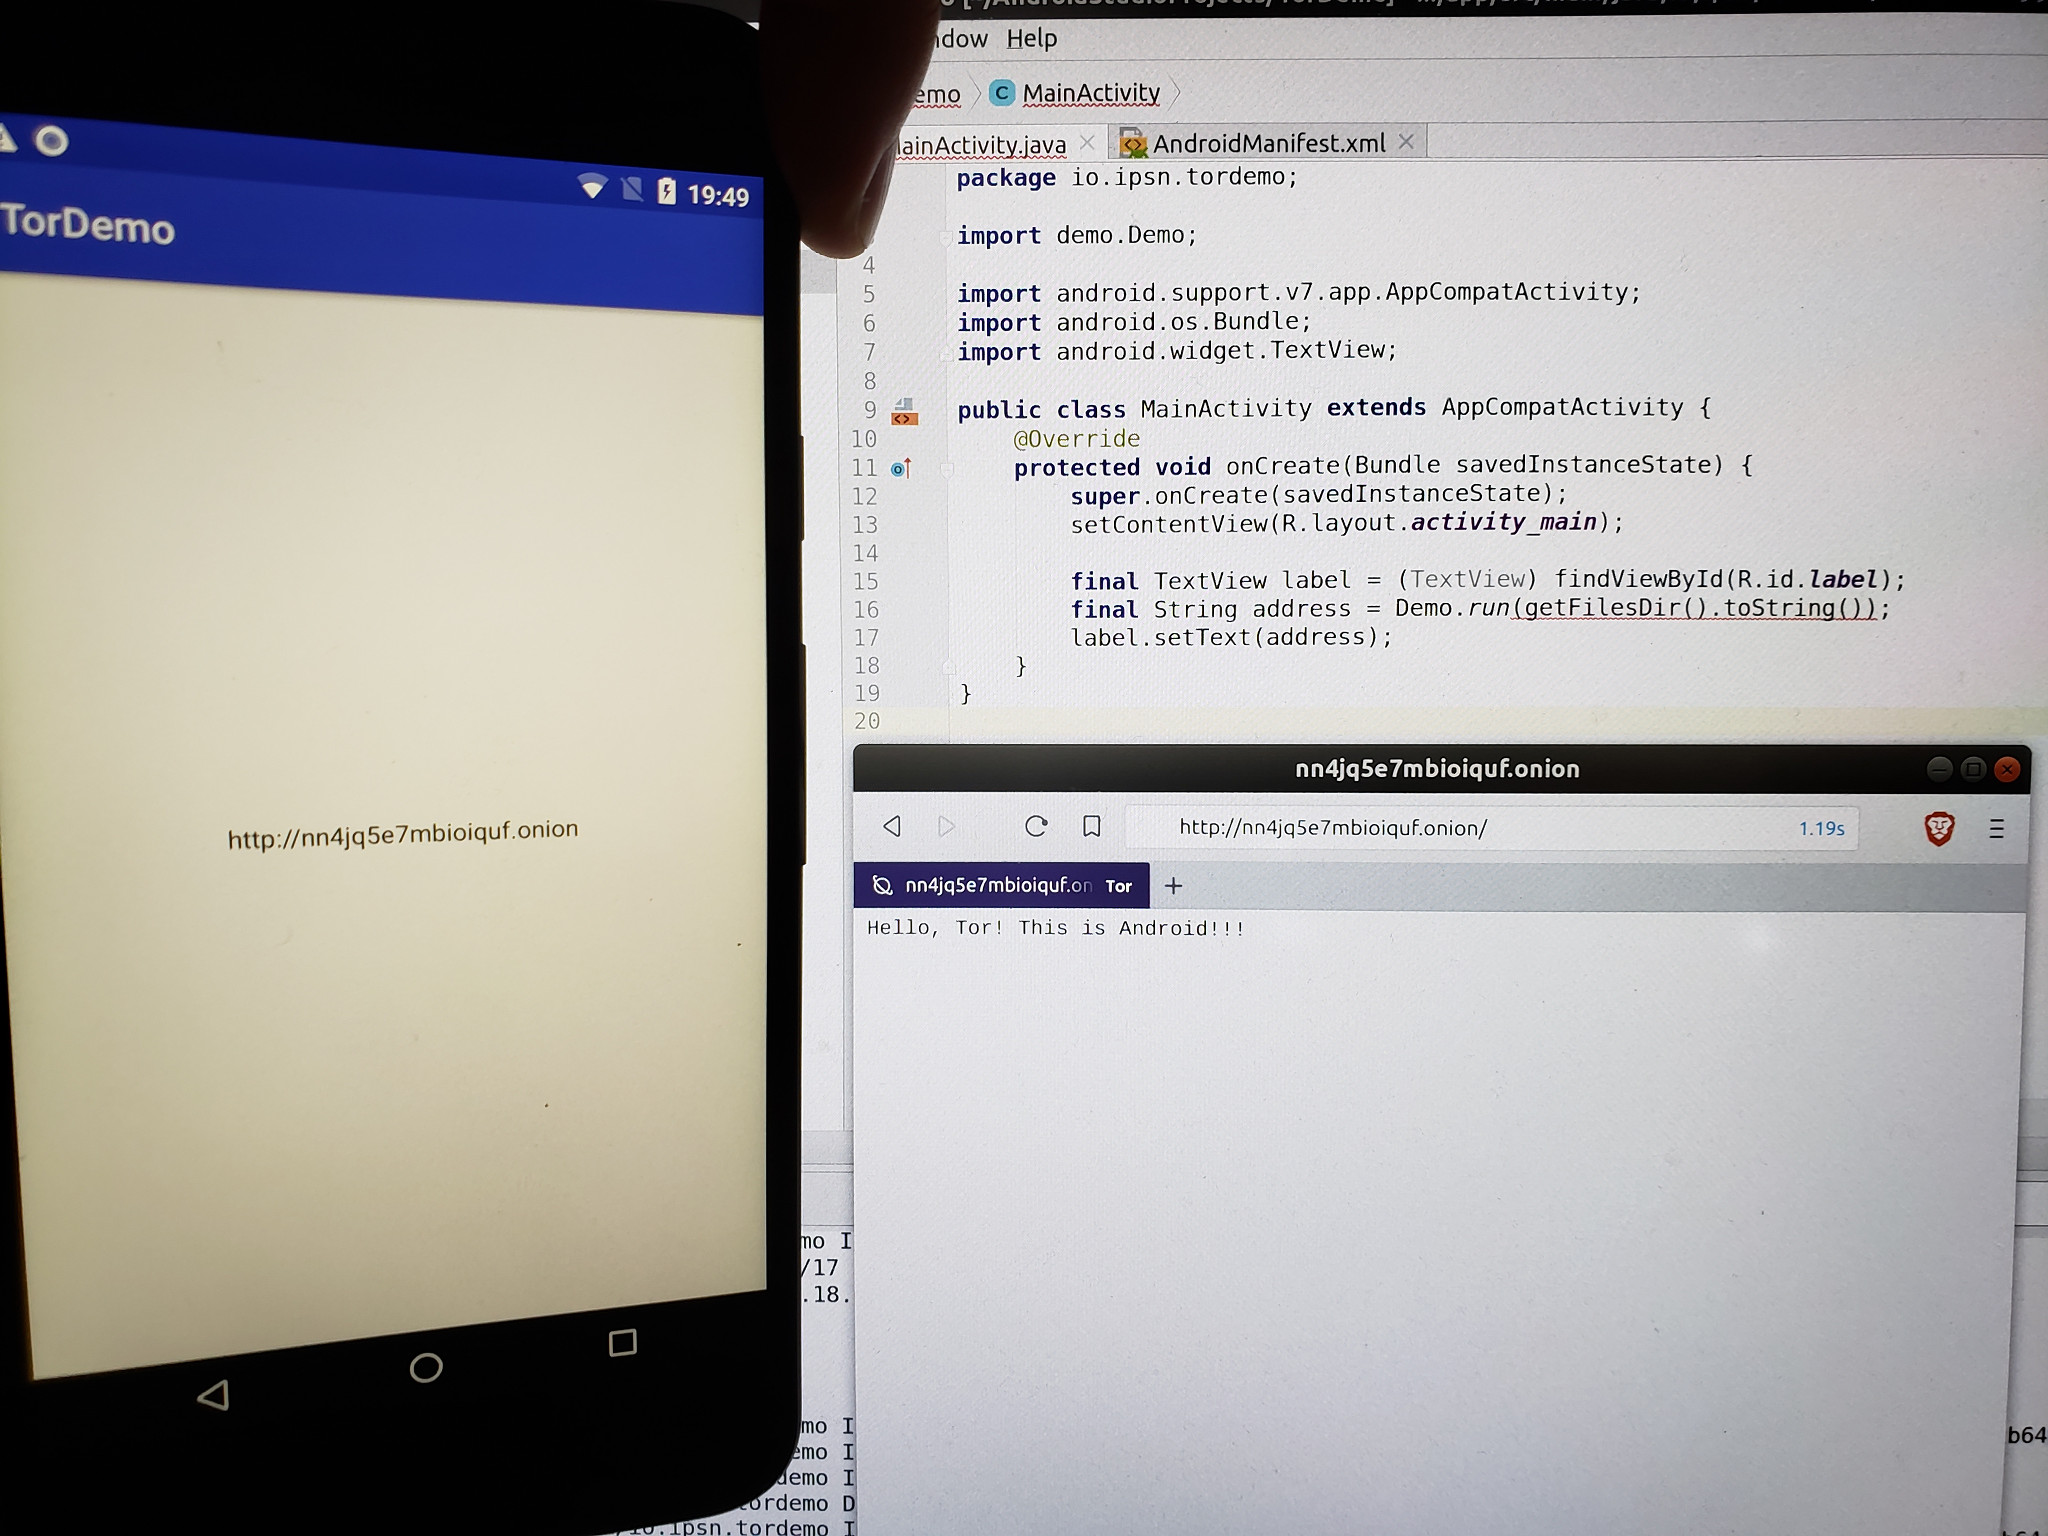Click the browser forward arrow
2048x1536 pixels.
[x=946, y=826]
